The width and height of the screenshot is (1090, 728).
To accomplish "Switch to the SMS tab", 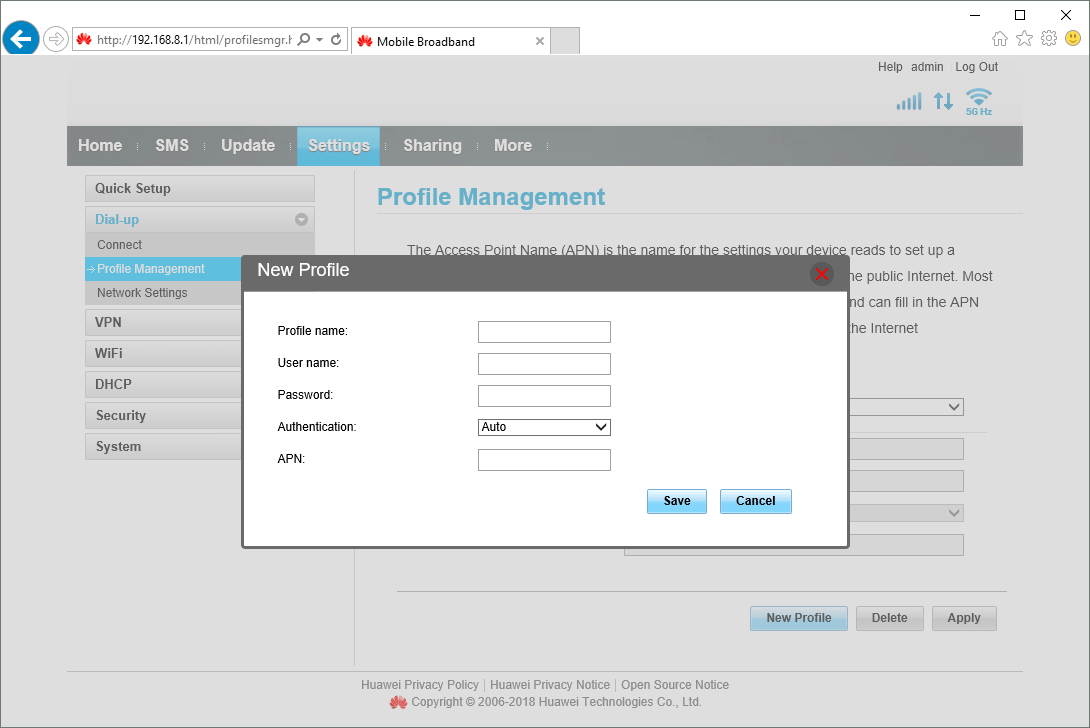I will coord(172,146).
